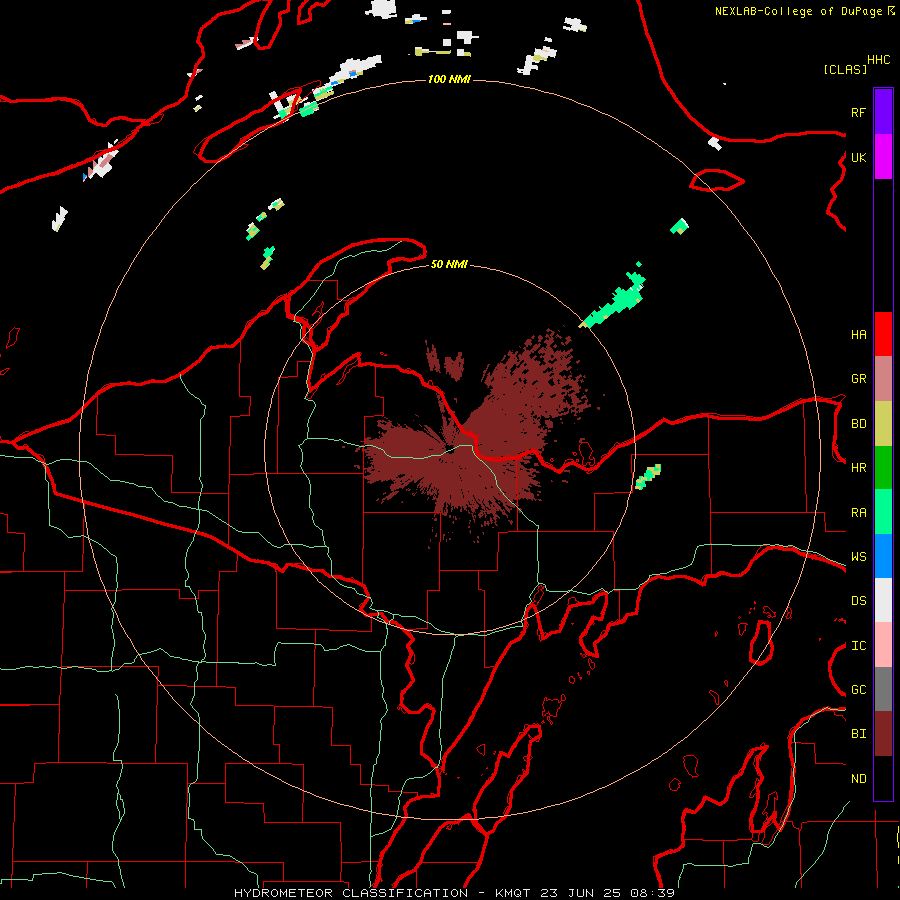Click the 'BD' legend label text
Image resolution: width=900 pixels, height=900 pixels.
click(x=858, y=424)
